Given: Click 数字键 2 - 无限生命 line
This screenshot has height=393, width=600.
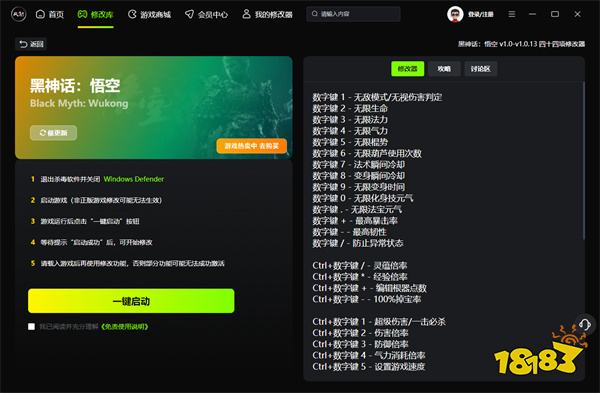Looking at the screenshot, I should [350, 108].
